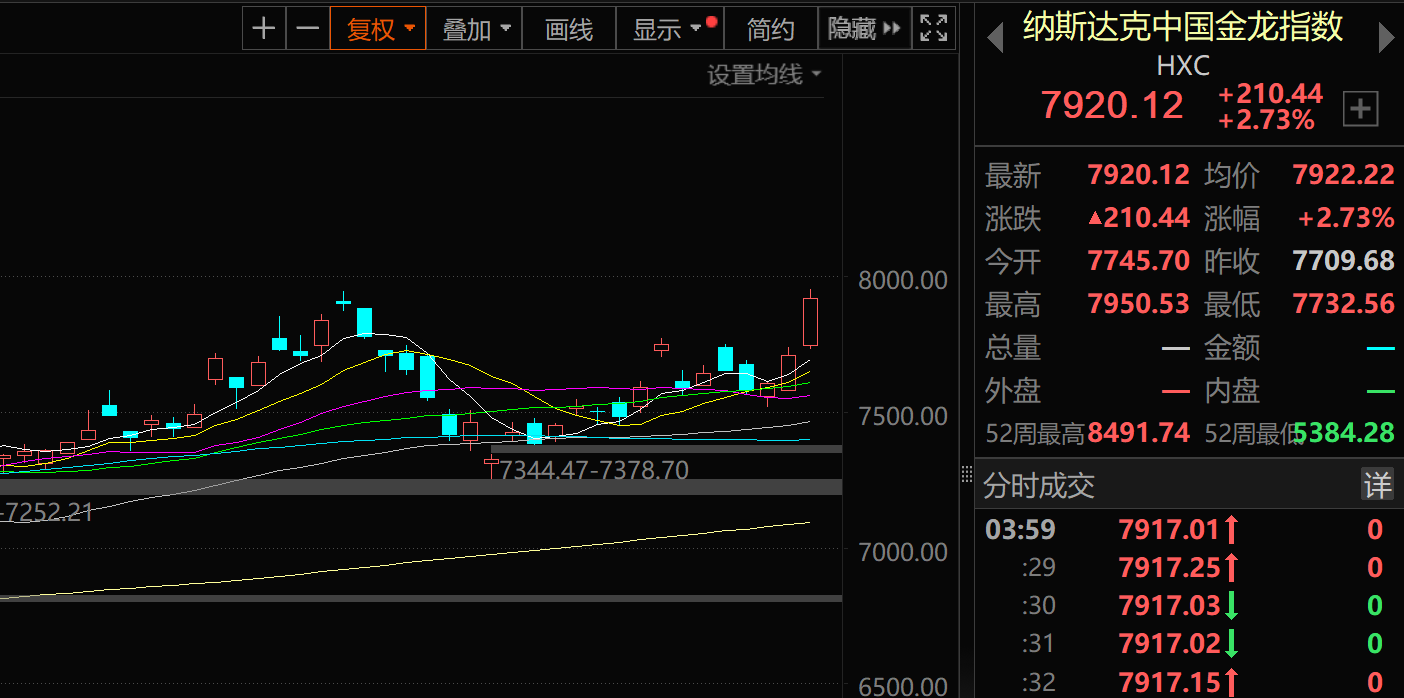Toggle fullscreen chart view icon
1404x698 pixels.
tap(933, 28)
